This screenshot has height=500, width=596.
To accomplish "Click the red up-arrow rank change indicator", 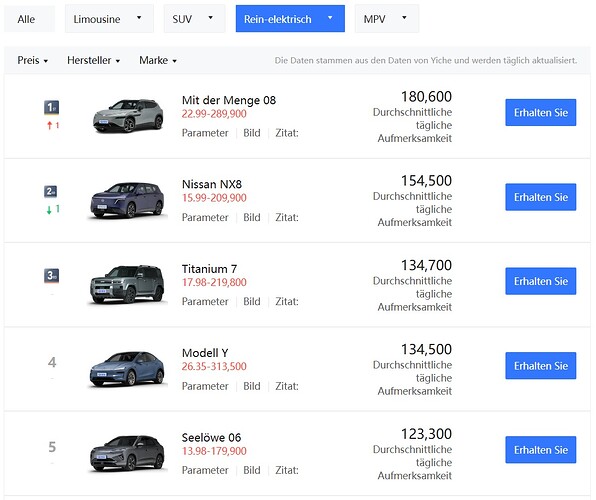I will click(x=53, y=125).
